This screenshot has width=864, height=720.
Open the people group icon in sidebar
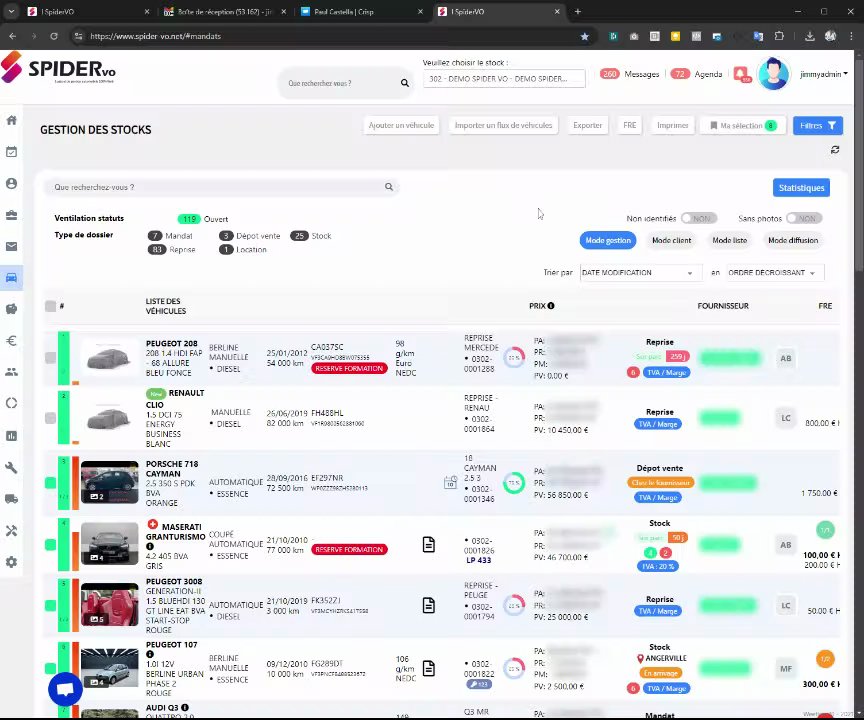click(12, 372)
